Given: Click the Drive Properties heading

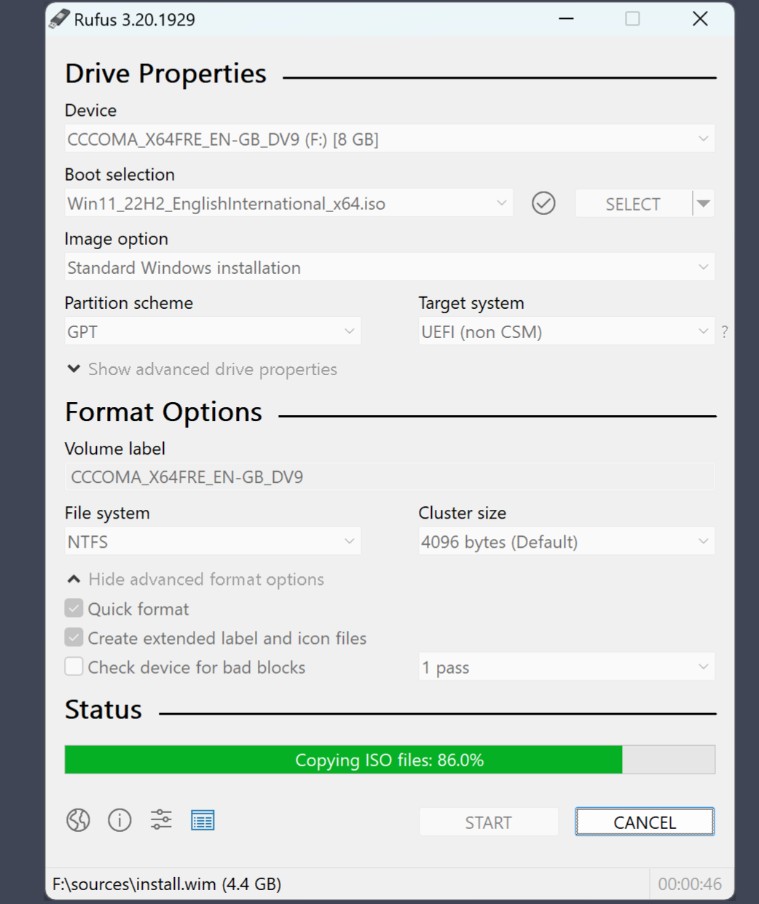Looking at the screenshot, I should click(x=166, y=74).
